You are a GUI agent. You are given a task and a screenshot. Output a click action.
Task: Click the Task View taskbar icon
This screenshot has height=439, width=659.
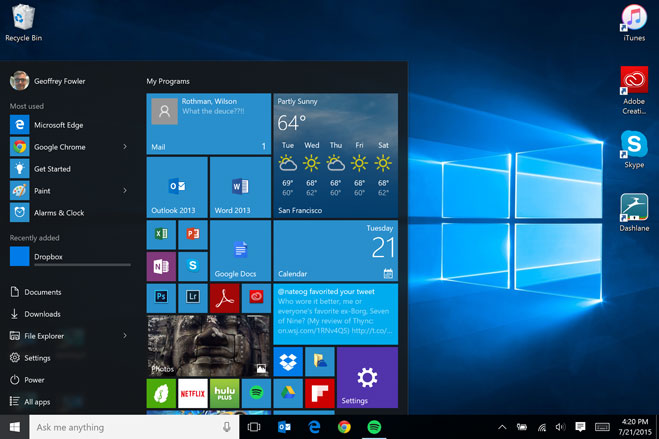click(254, 427)
